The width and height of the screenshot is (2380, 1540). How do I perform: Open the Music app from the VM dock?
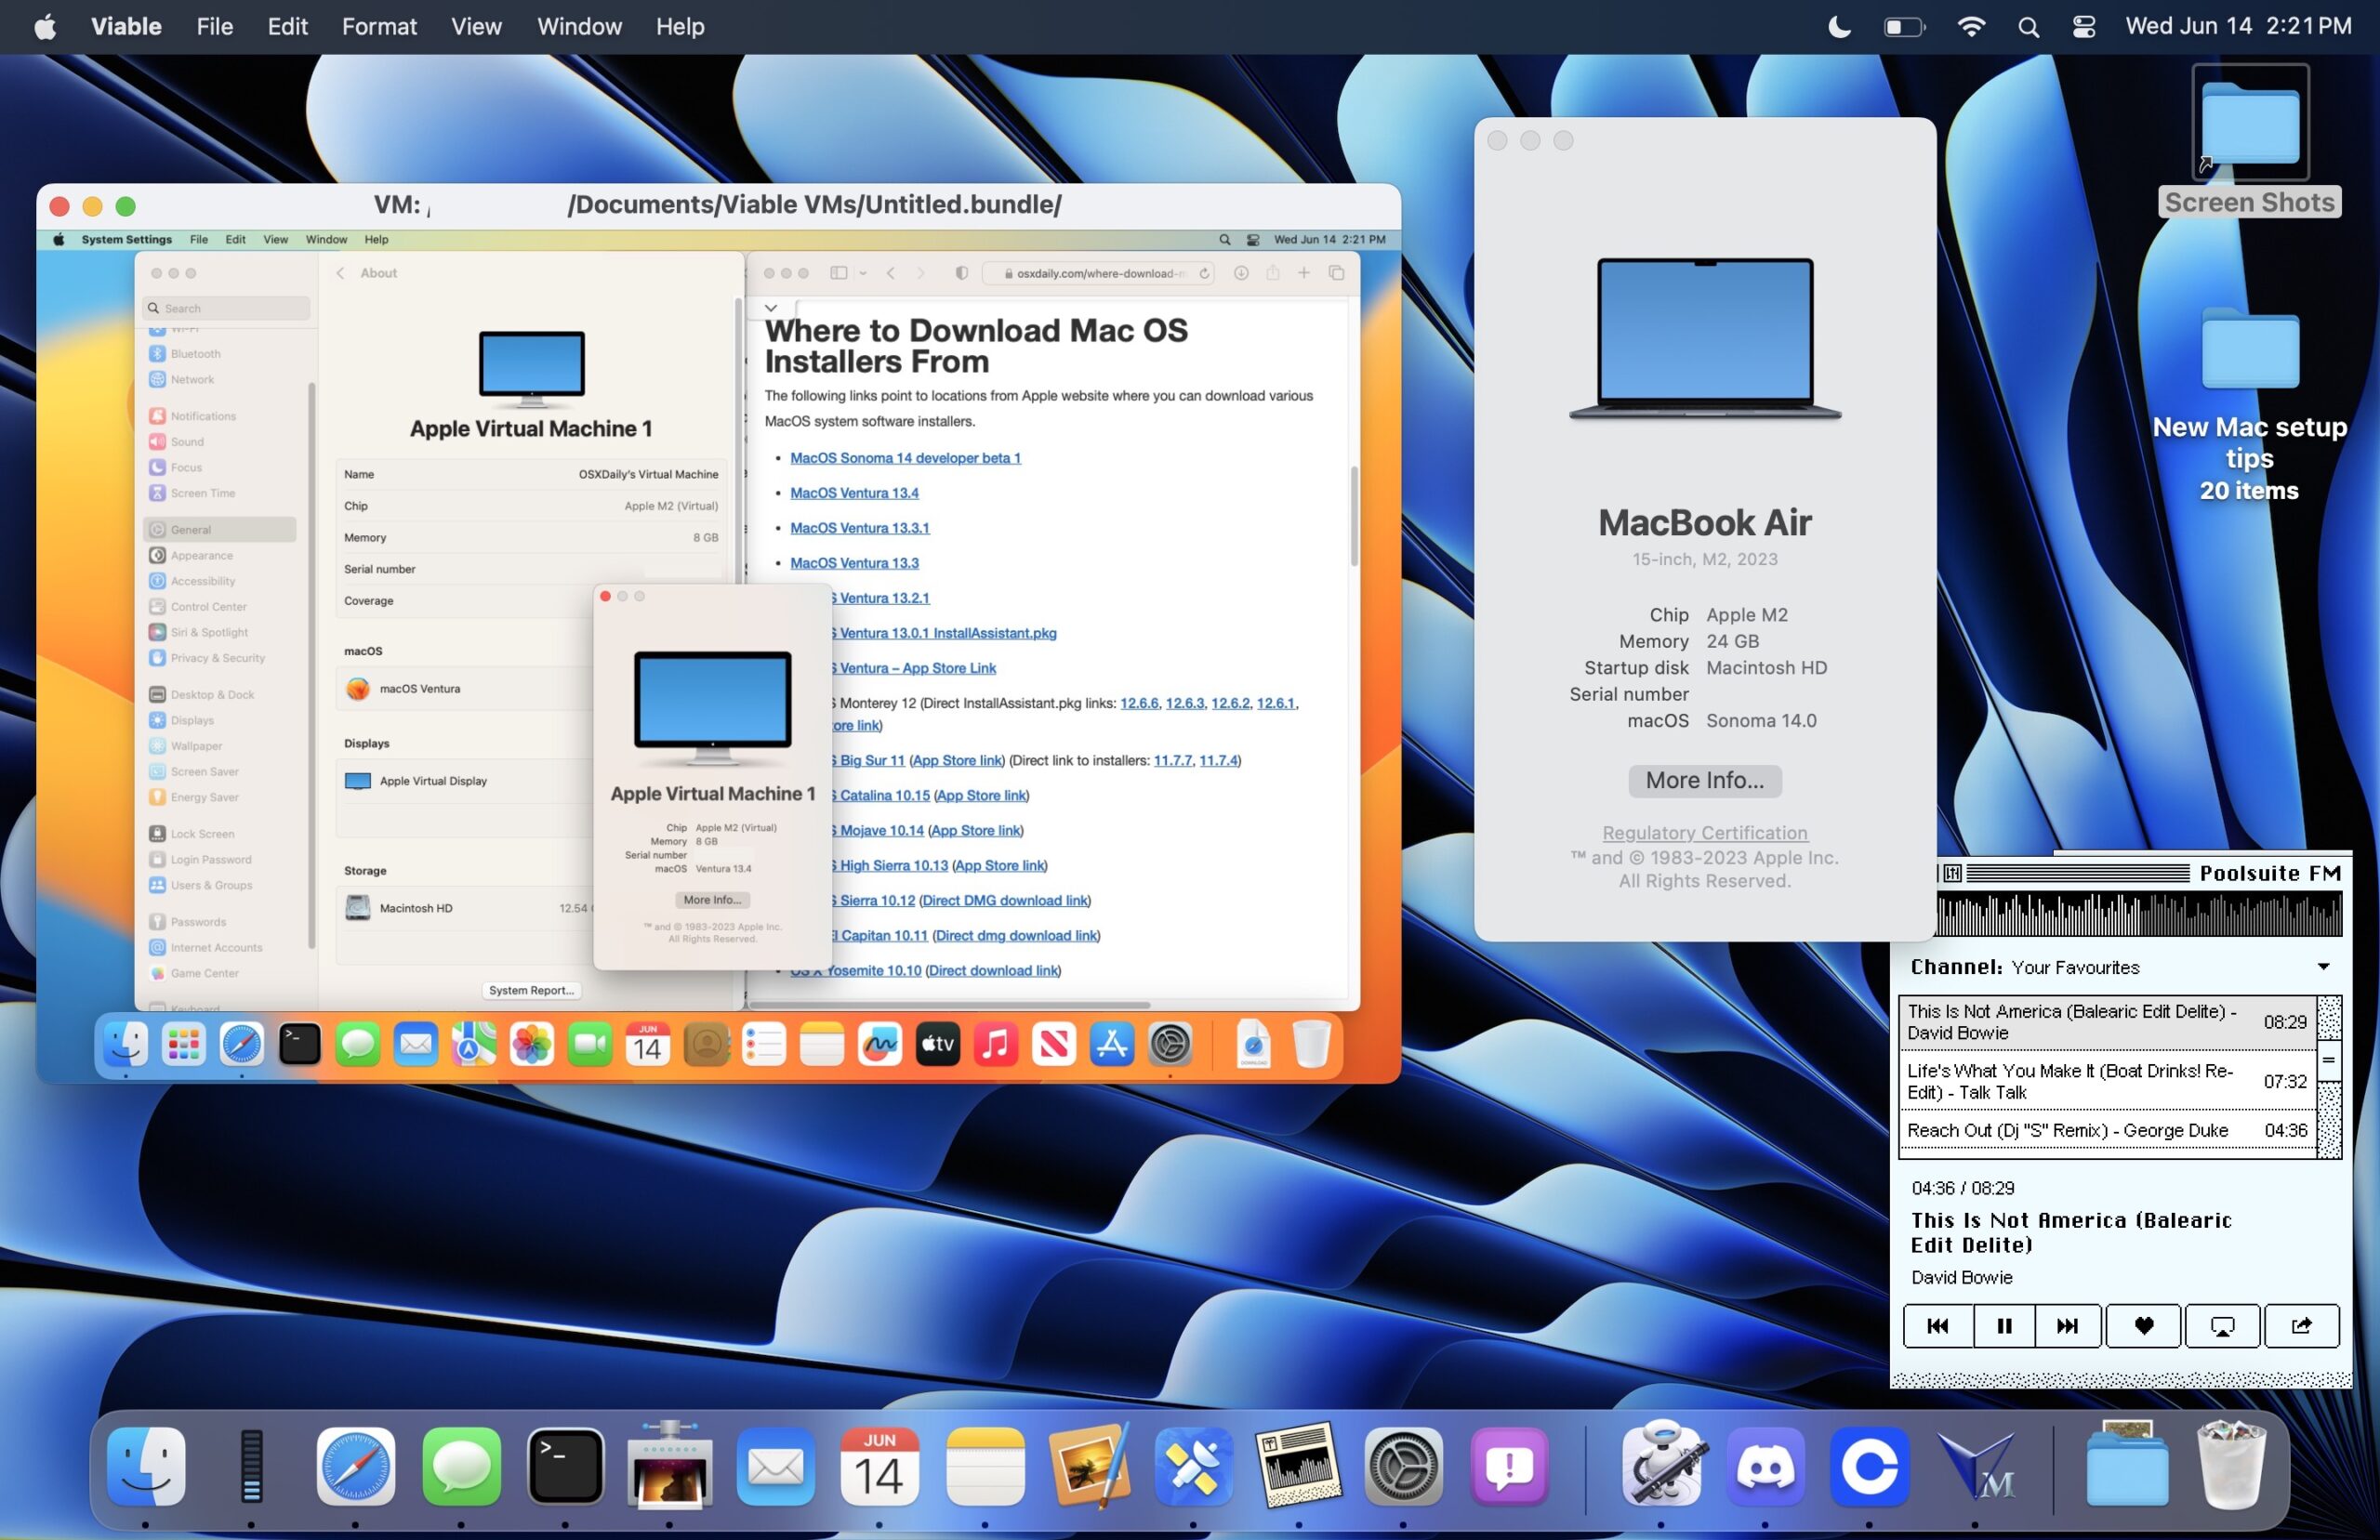pos(995,1044)
